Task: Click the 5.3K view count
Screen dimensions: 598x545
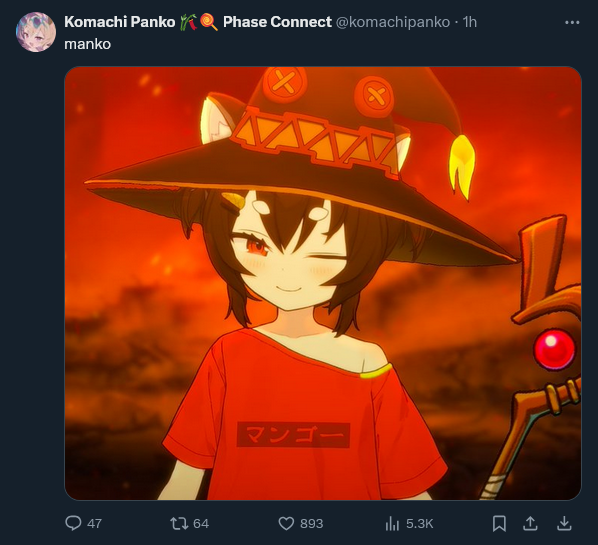Action: [x=420, y=524]
